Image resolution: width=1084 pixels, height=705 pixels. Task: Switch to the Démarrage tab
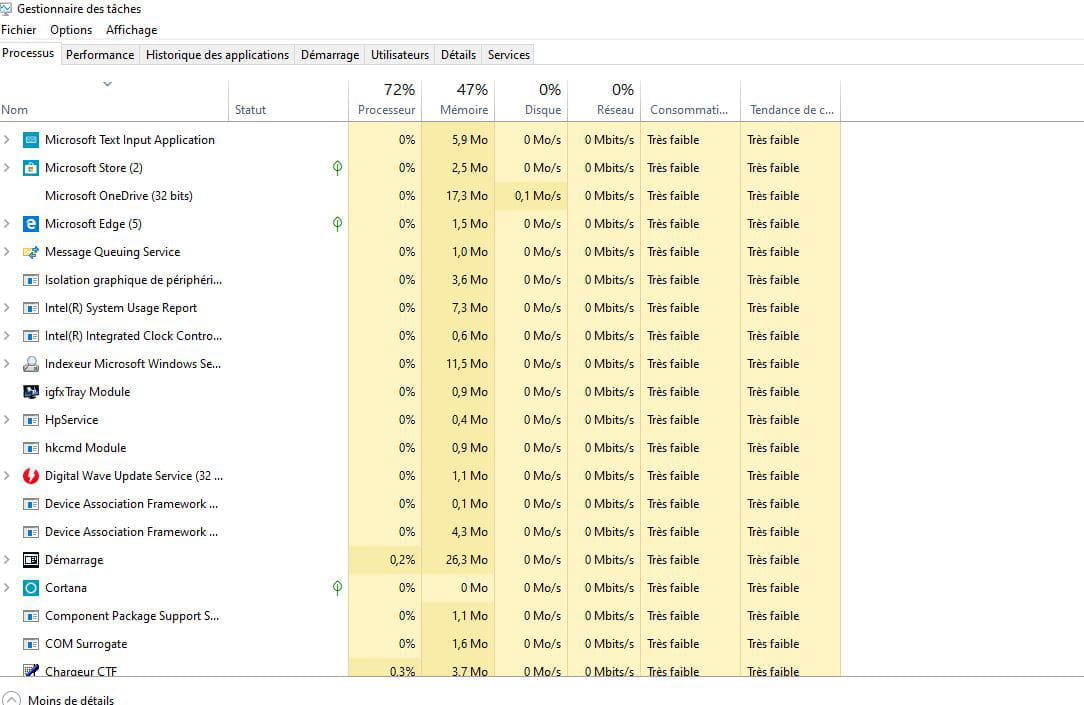tap(330, 55)
